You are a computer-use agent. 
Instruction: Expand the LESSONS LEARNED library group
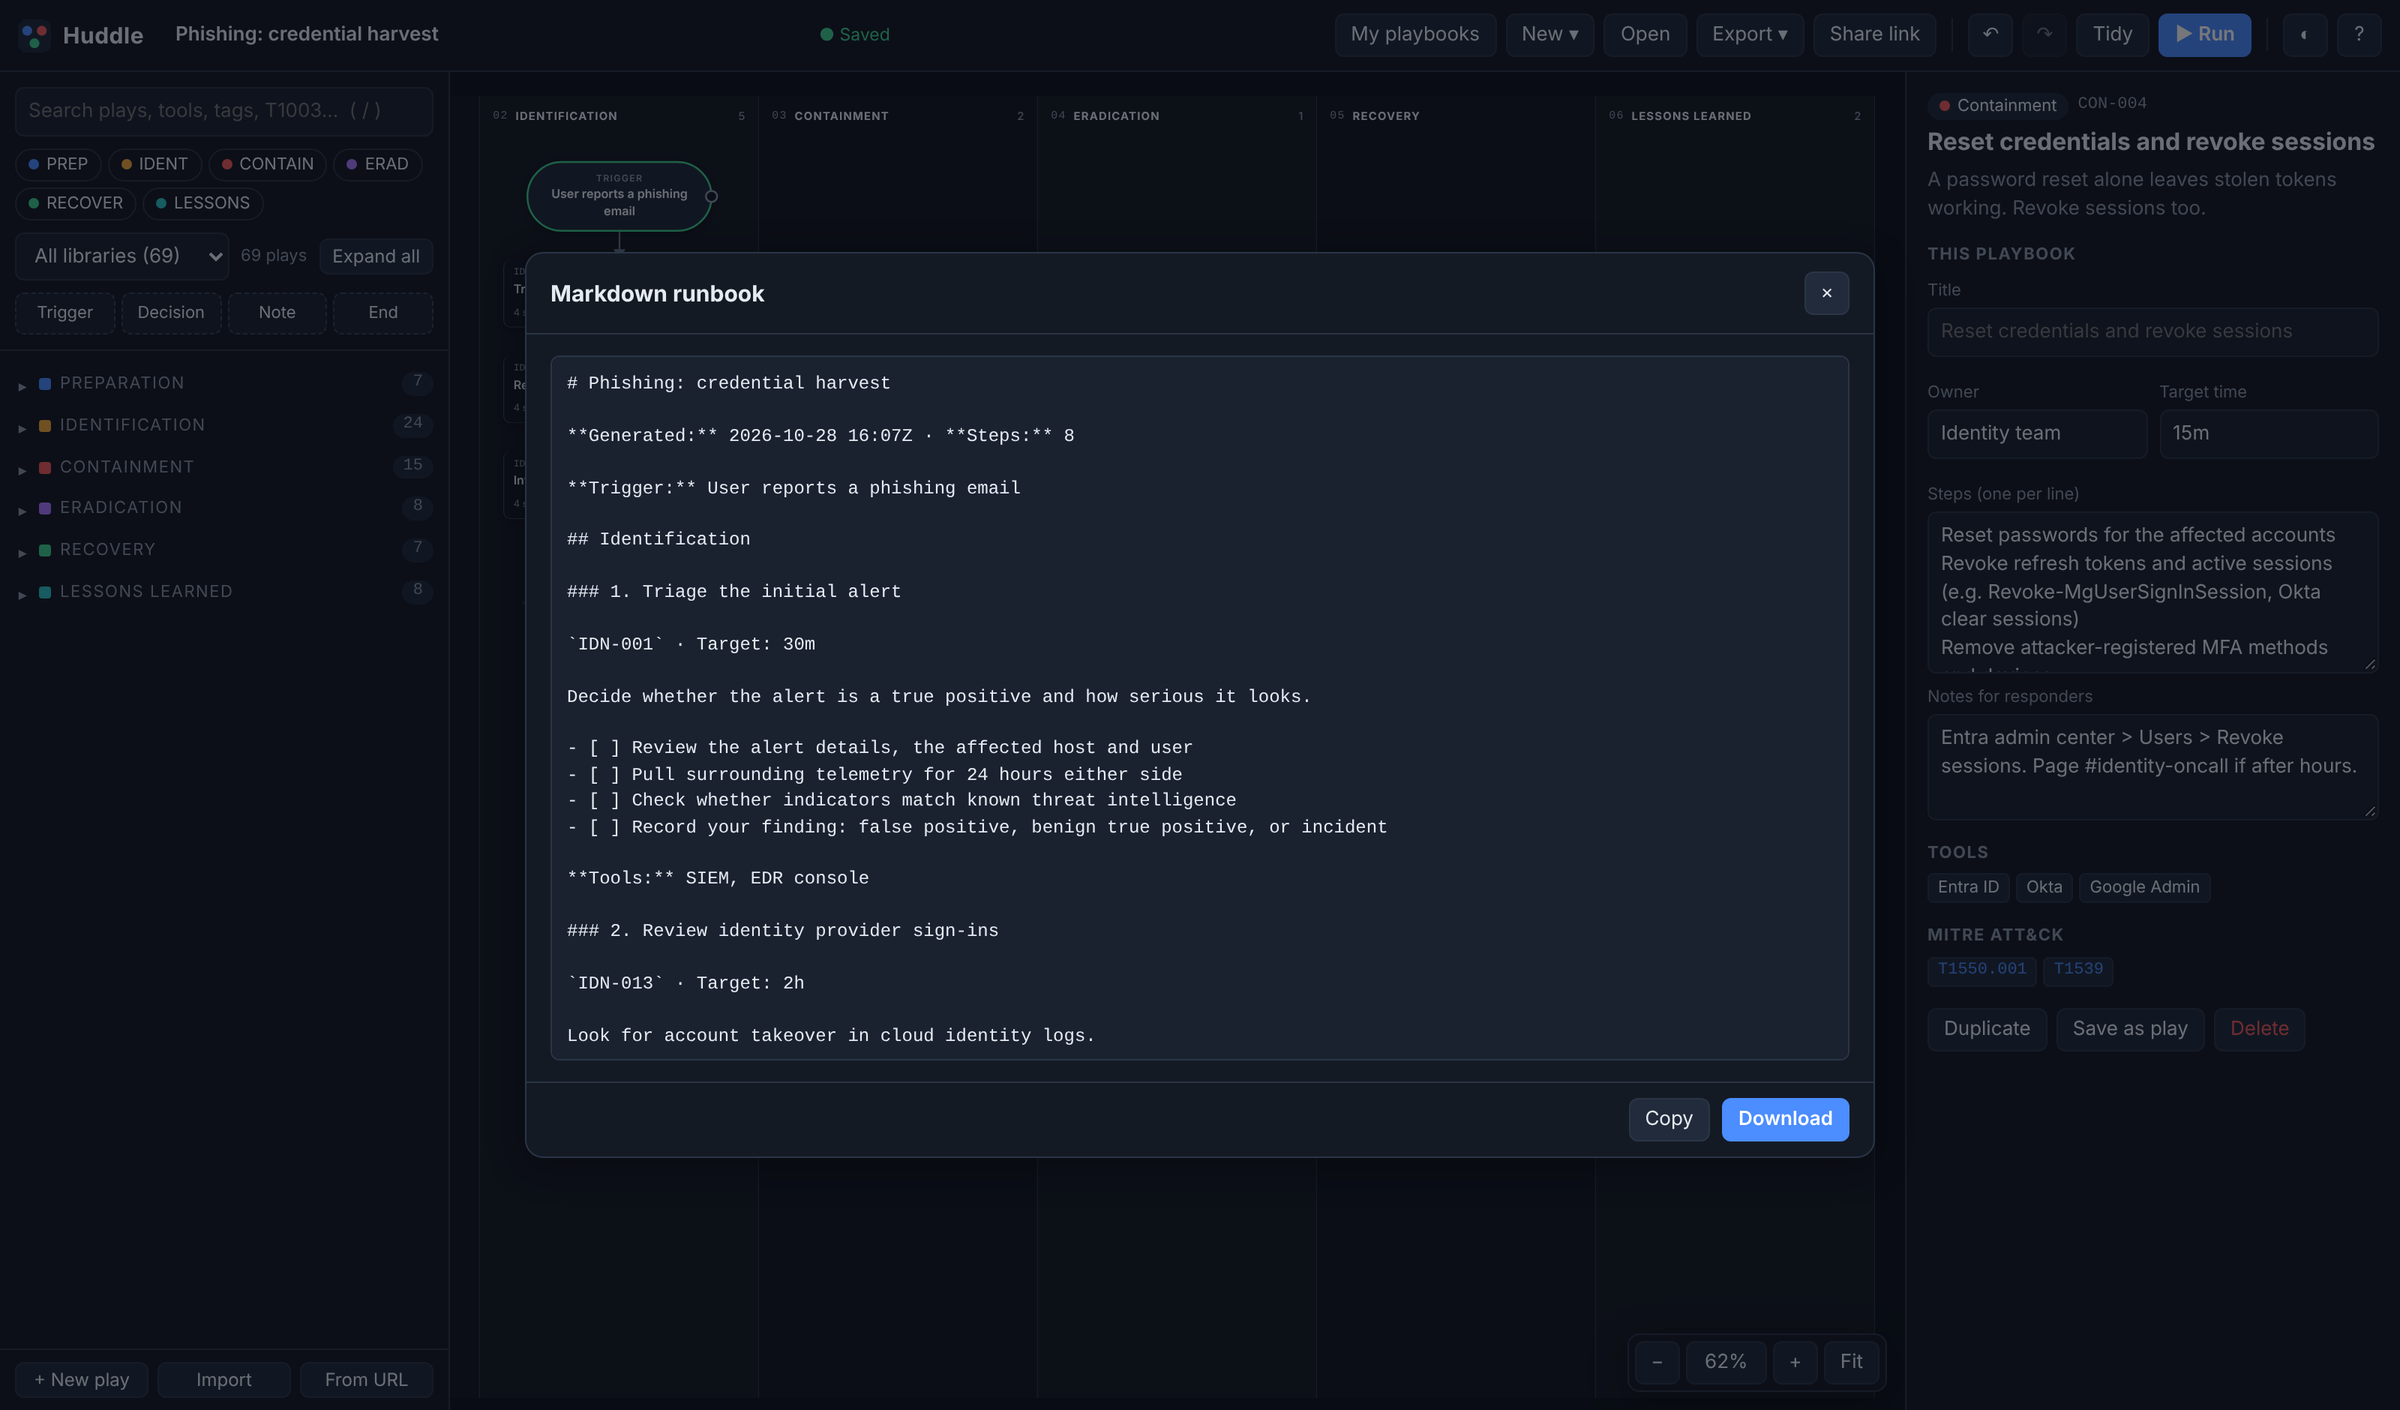click(224, 592)
